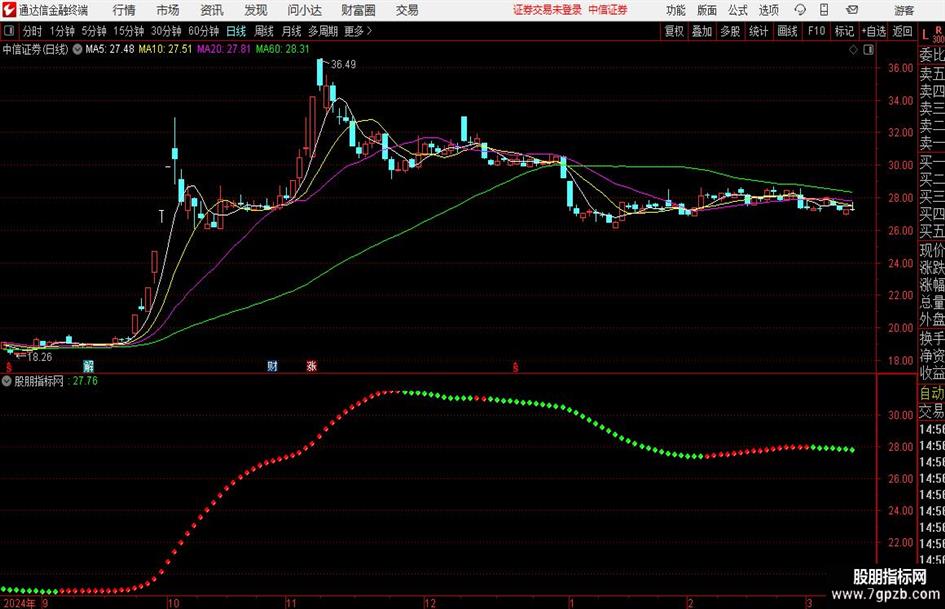Open the 版面 menu
This screenshot has width=945, height=609.
pos(706,10)
